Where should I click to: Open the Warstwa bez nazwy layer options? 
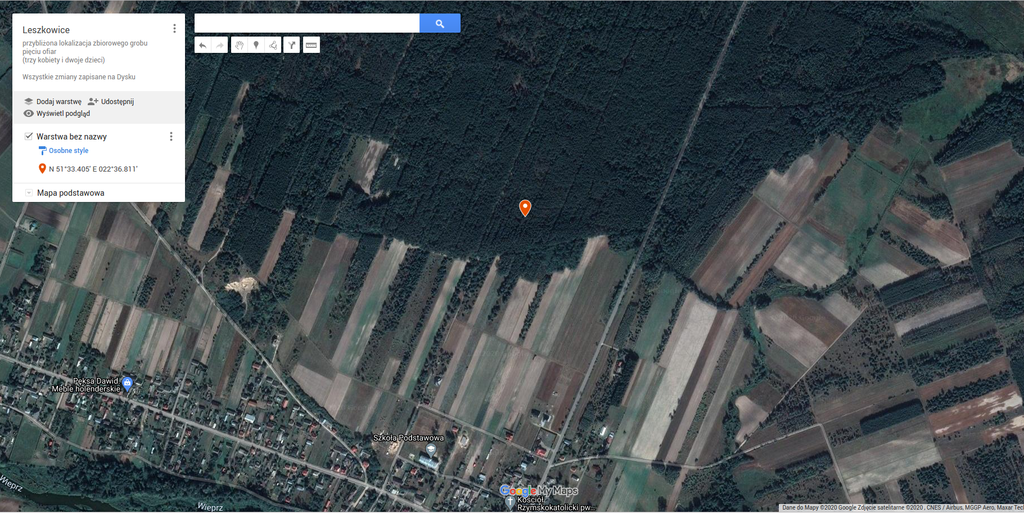[x=171, y=137]
